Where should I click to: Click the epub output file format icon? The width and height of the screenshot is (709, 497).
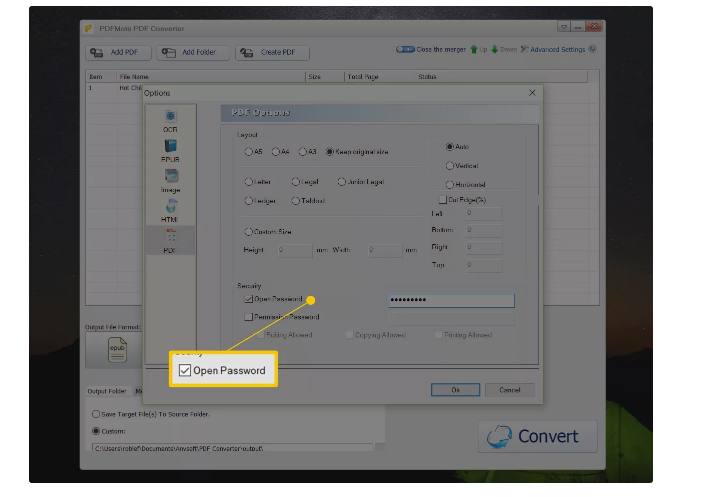pos(118,350)
